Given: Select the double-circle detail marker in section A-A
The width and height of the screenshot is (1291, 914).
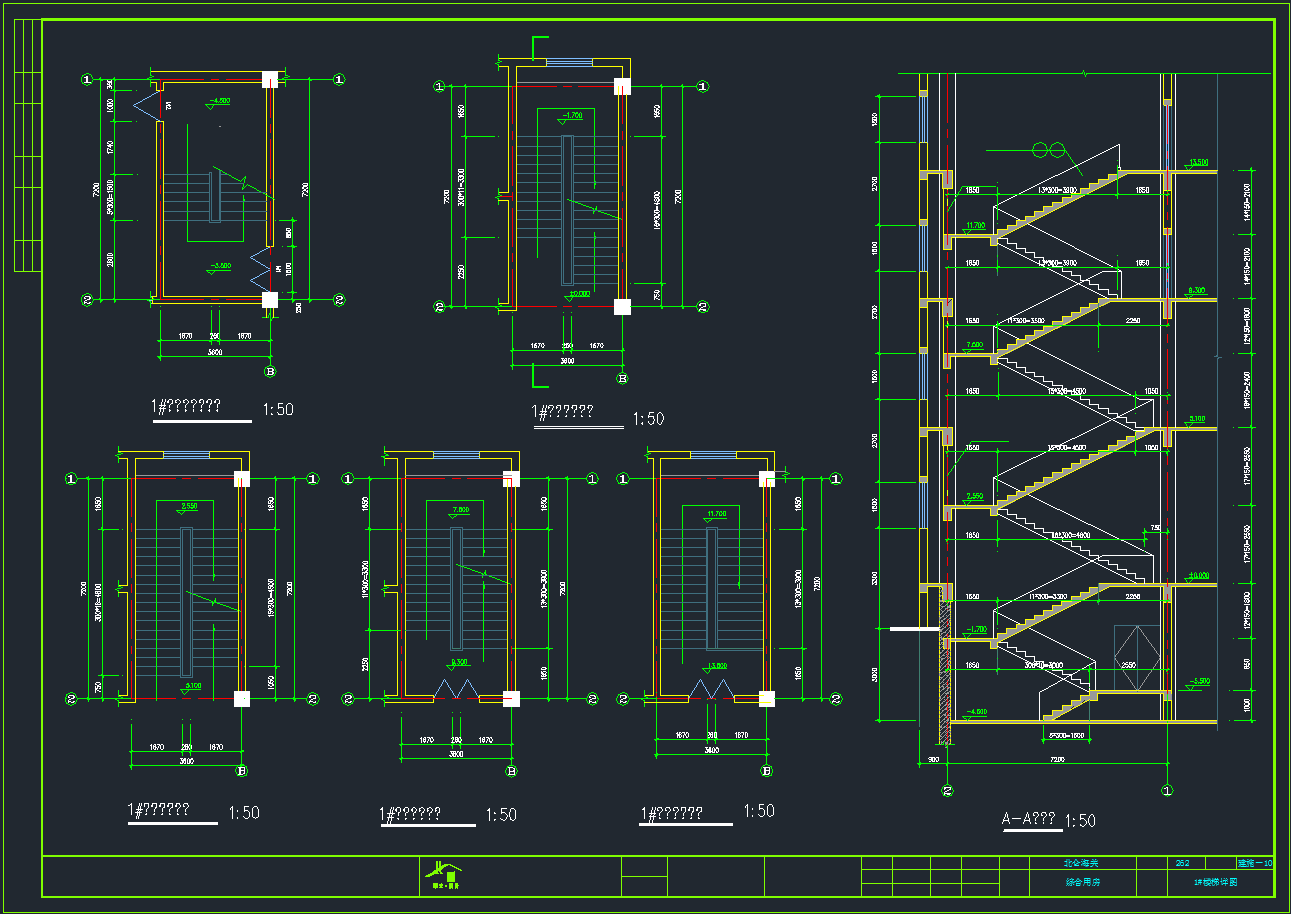Looking at the screenshot, I should pyautogui.click(x=1047, y=151).
